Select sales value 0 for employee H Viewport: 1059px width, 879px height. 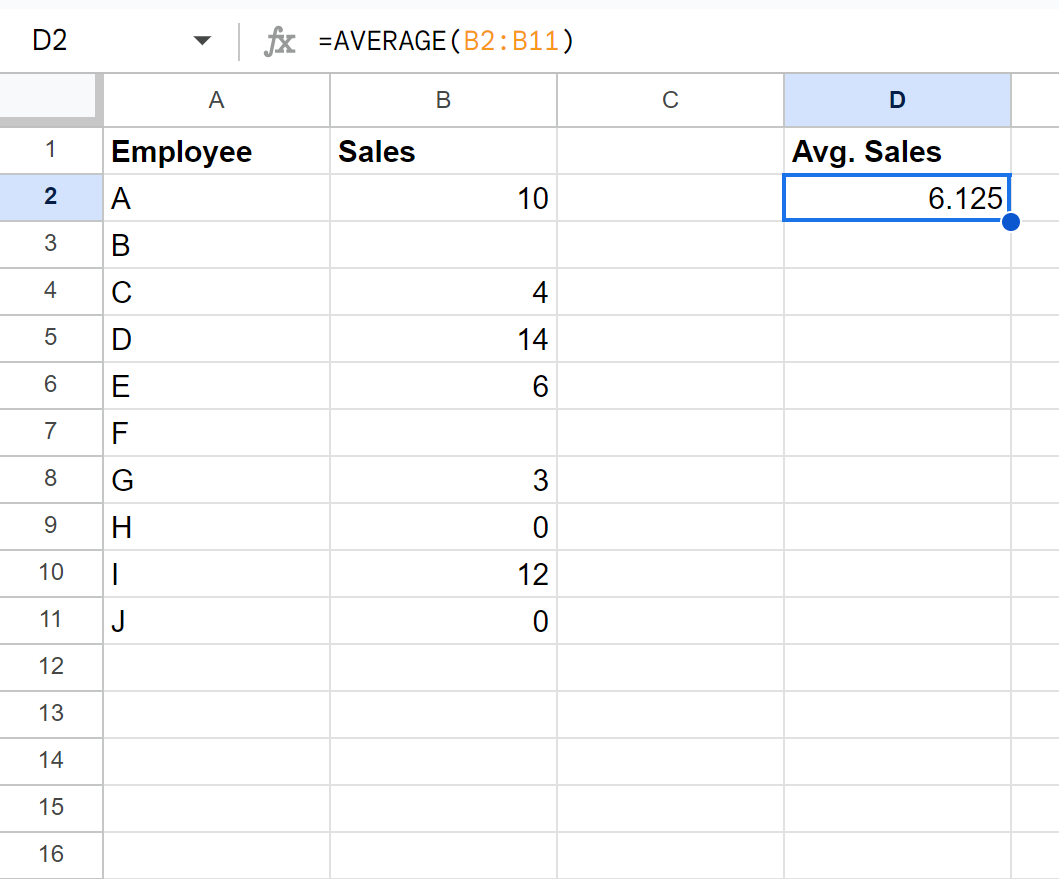pos(443,526)
